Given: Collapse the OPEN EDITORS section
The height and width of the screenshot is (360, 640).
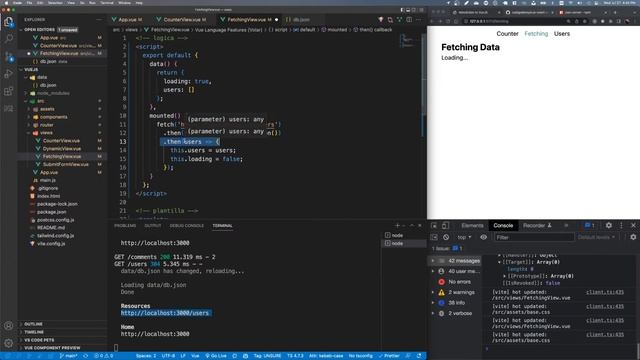Looking at the screenshot, I should pos(61,30).
